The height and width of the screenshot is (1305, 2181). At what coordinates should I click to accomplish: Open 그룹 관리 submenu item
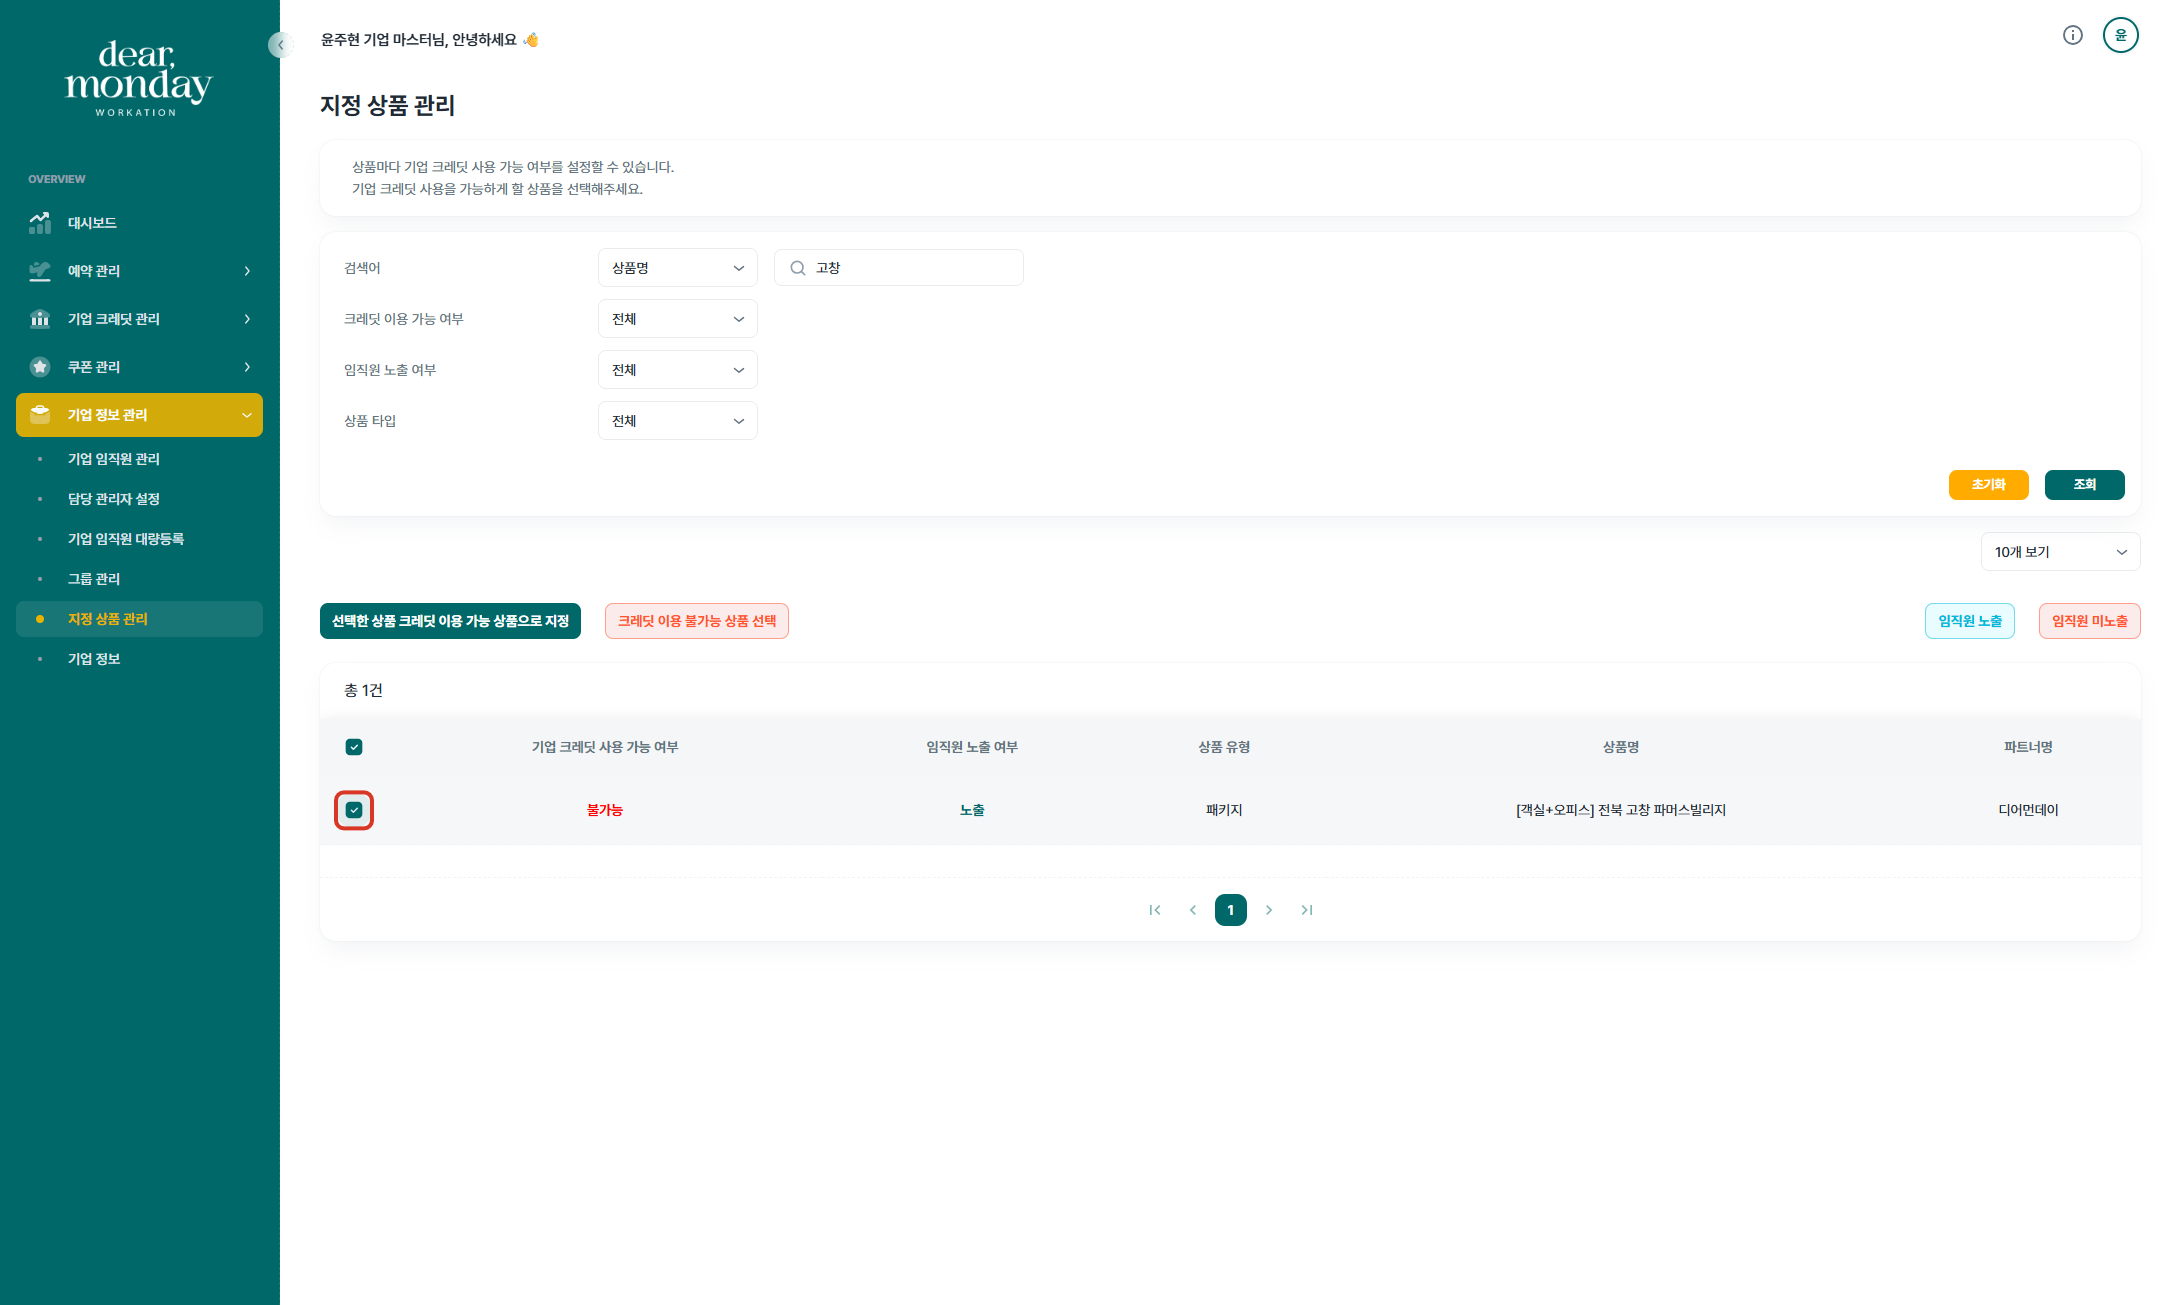click(x=94, y=579)
